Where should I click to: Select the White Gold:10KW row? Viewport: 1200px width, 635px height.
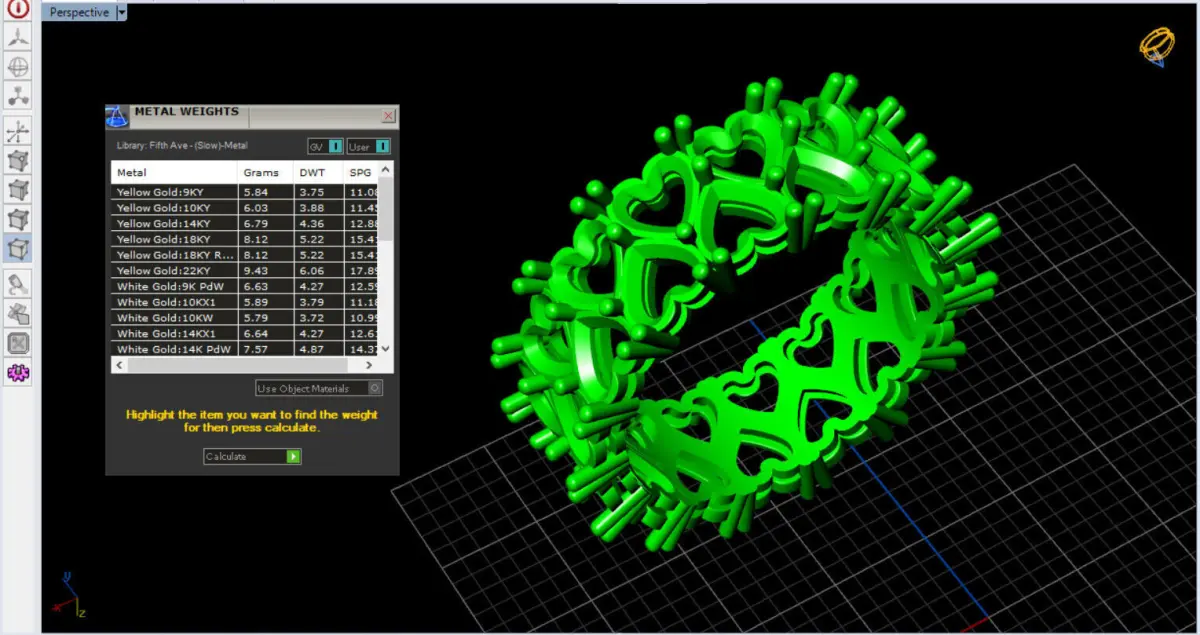pyautogui.click(x=246, y=318)
